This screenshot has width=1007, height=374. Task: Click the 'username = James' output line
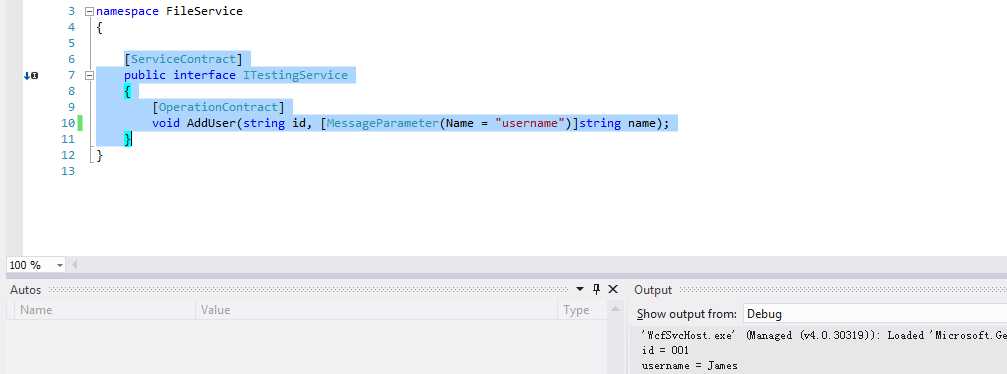690,366
